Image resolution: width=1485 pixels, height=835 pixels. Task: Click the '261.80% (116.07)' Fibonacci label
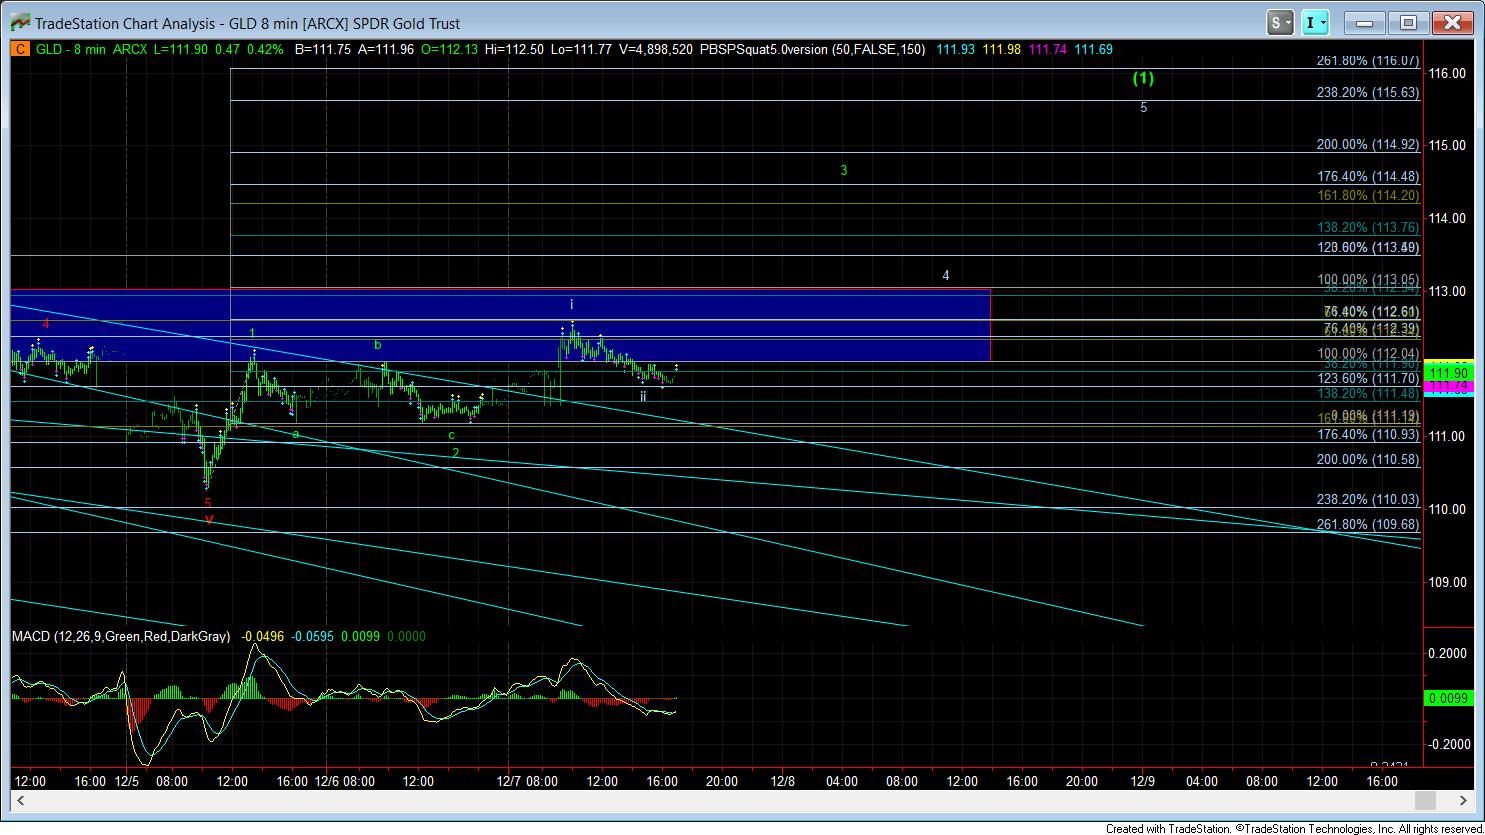(x=1368, y=61)
